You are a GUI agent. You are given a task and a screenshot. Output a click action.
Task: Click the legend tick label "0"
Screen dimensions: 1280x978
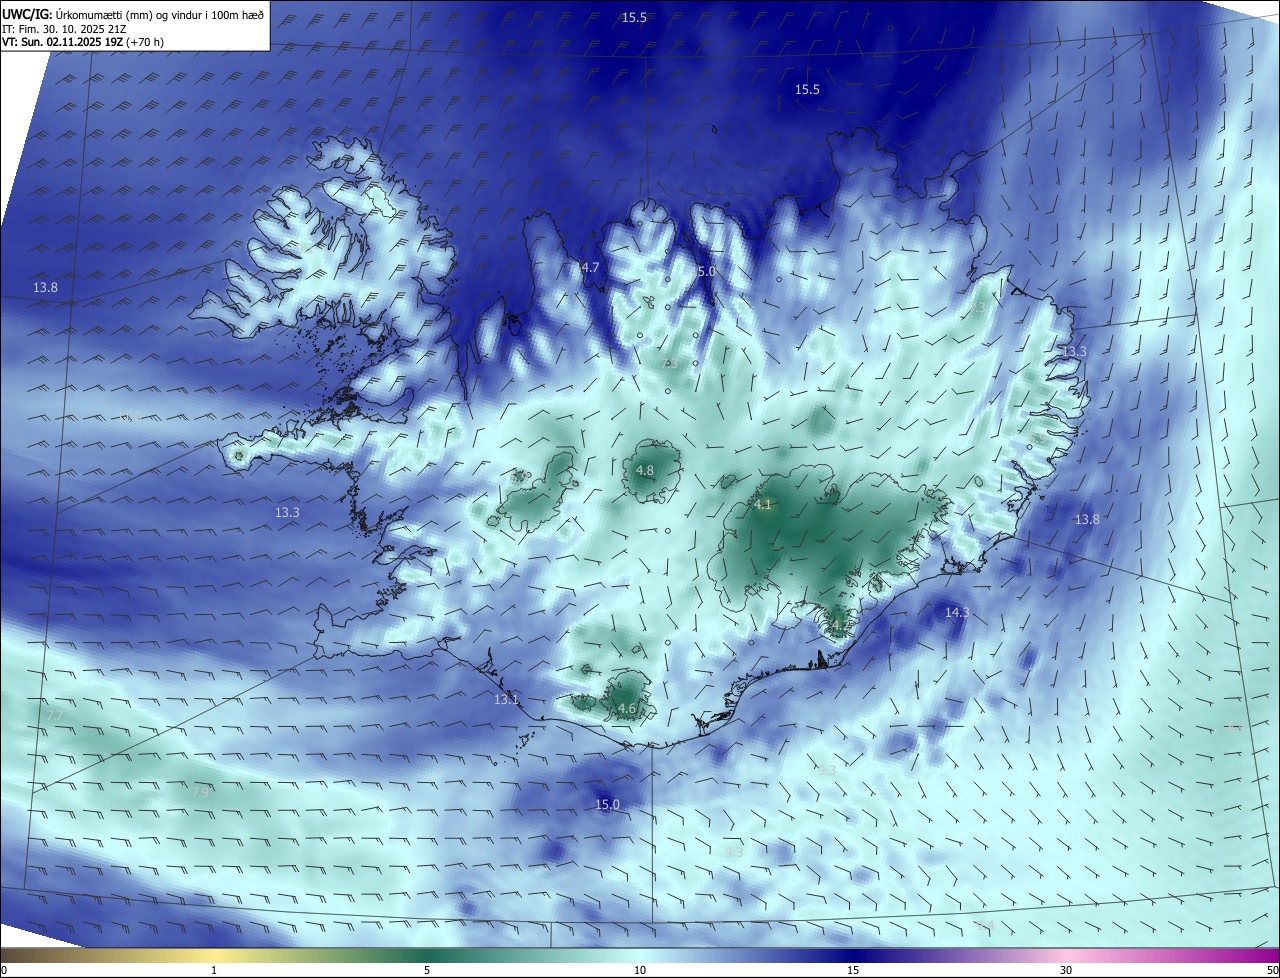(x=4, y=970)
